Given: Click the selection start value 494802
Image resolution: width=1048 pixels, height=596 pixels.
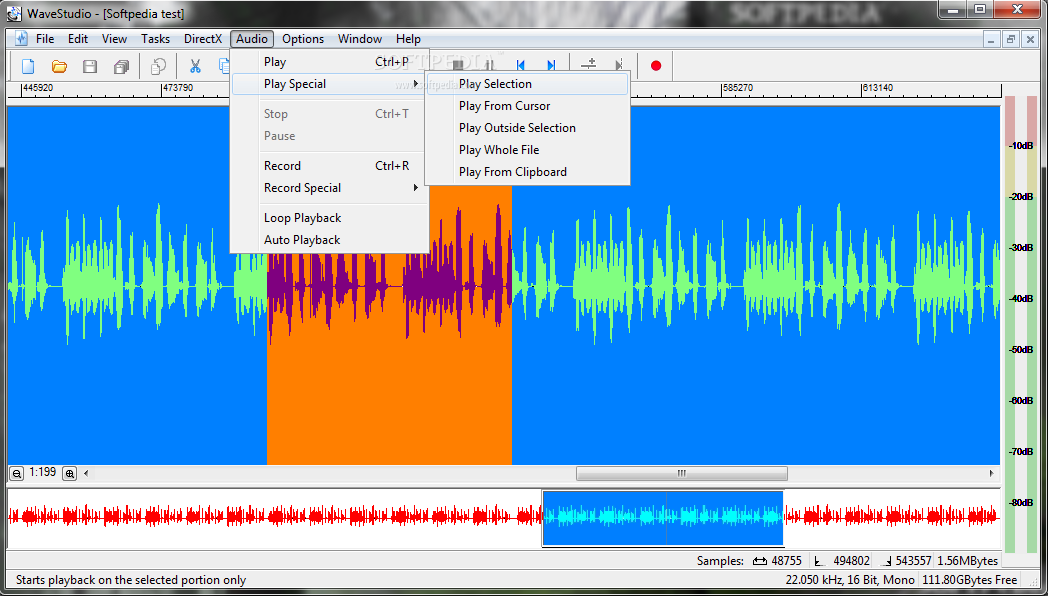Looking at the screenshot, I should pyautogui.click(x=852, y=561).
